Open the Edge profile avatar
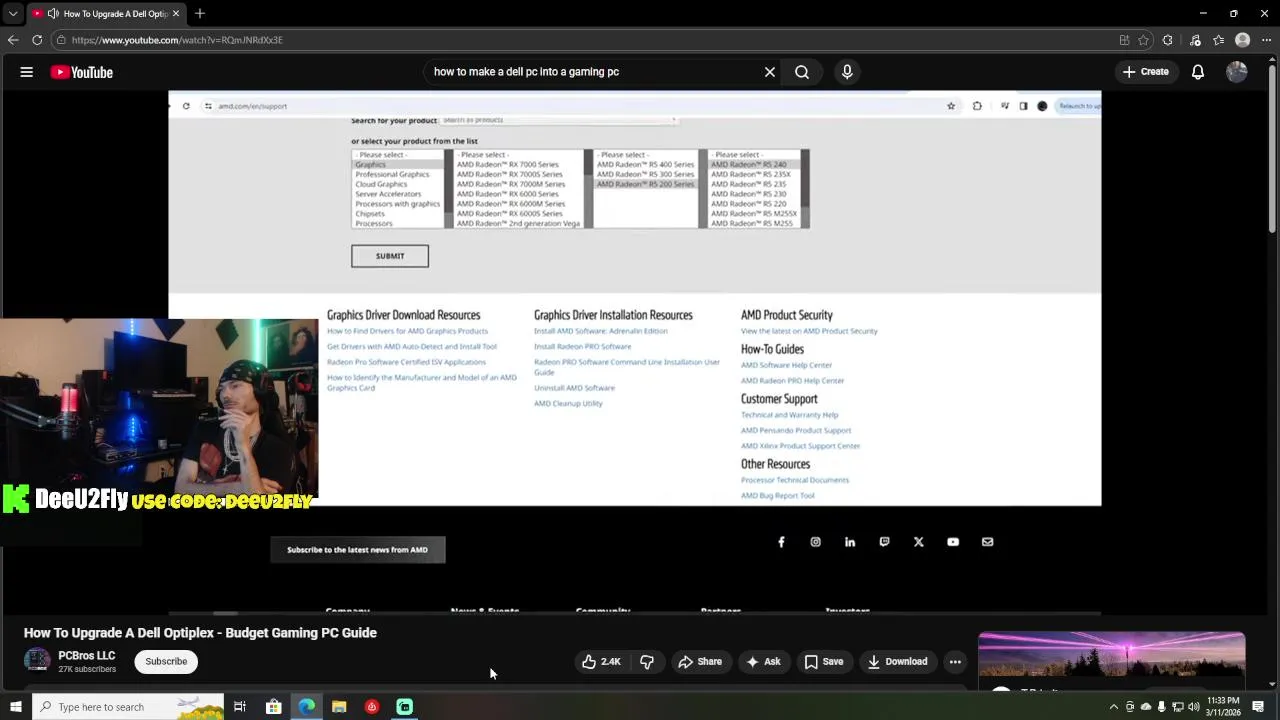 (1243, 40)
